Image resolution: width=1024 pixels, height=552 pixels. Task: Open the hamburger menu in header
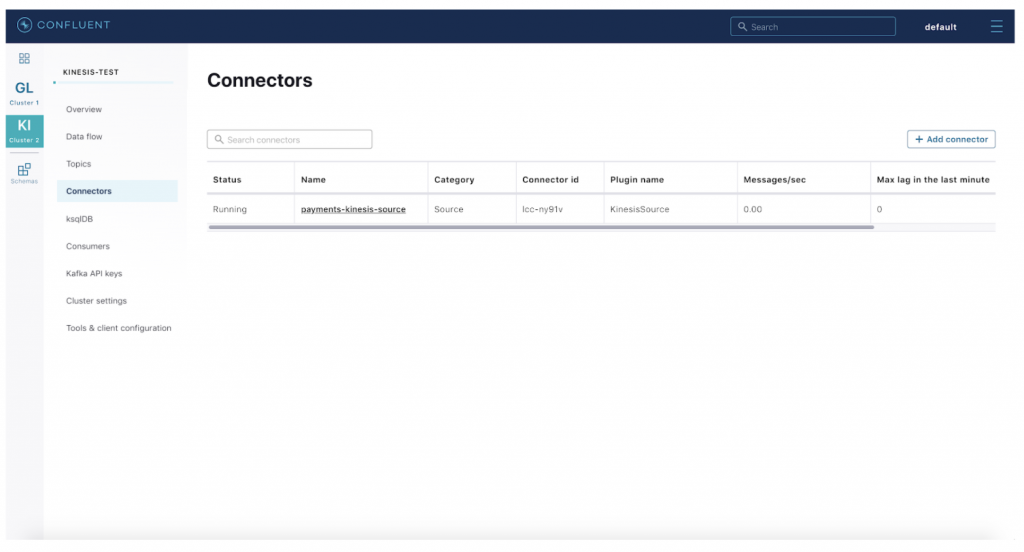(996, 26)
